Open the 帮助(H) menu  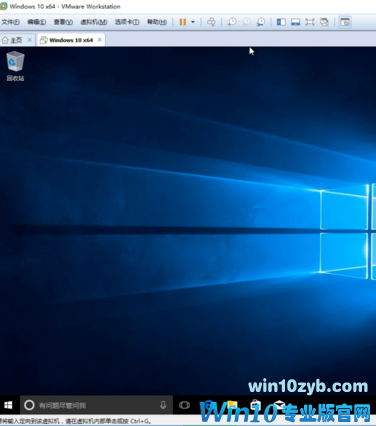click(157, 22)
